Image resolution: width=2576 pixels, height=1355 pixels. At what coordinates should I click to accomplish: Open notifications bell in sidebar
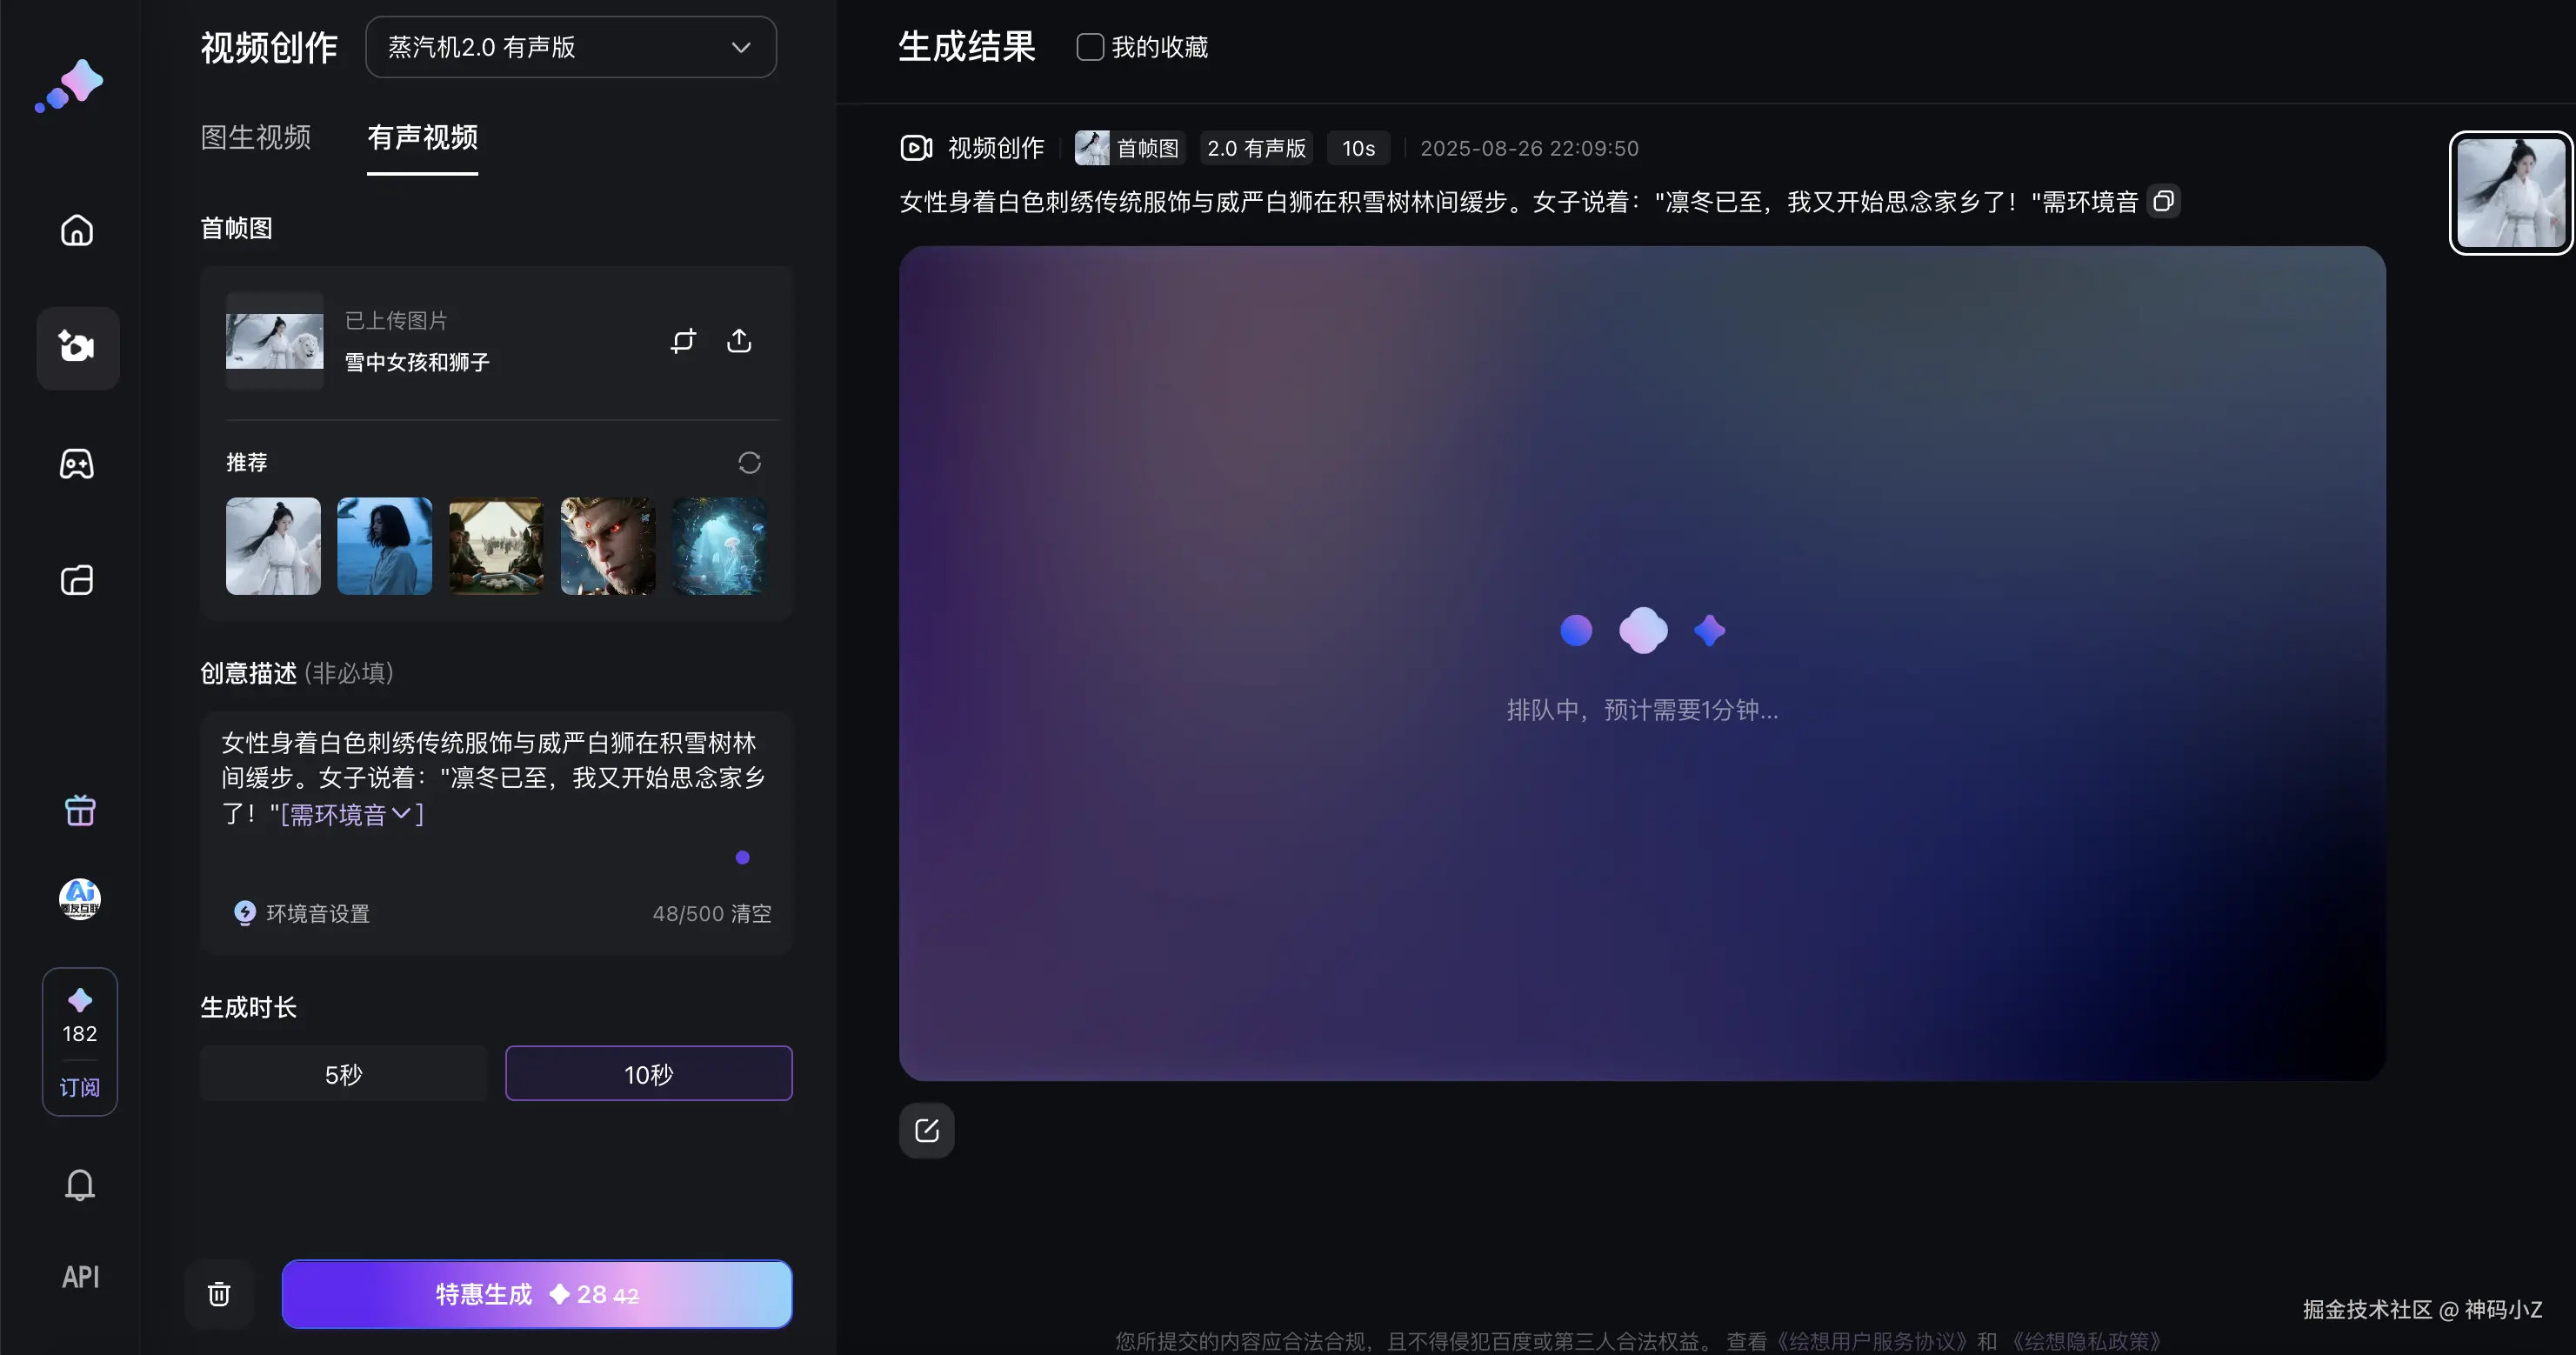[x=80, y=1185]
